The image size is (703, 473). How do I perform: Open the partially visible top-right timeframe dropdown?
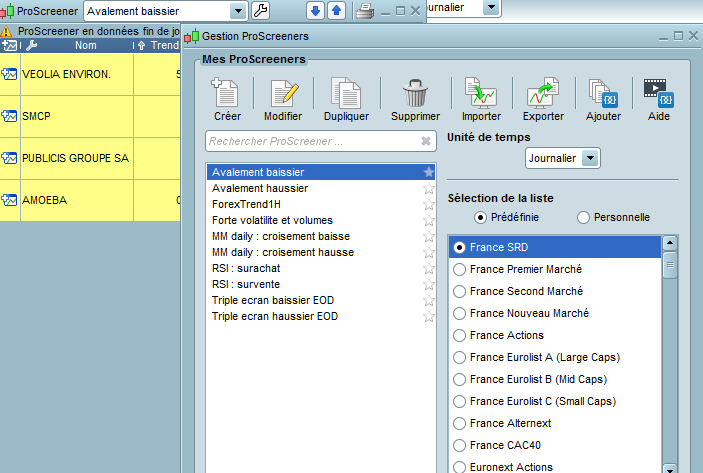tap(492, 7)
